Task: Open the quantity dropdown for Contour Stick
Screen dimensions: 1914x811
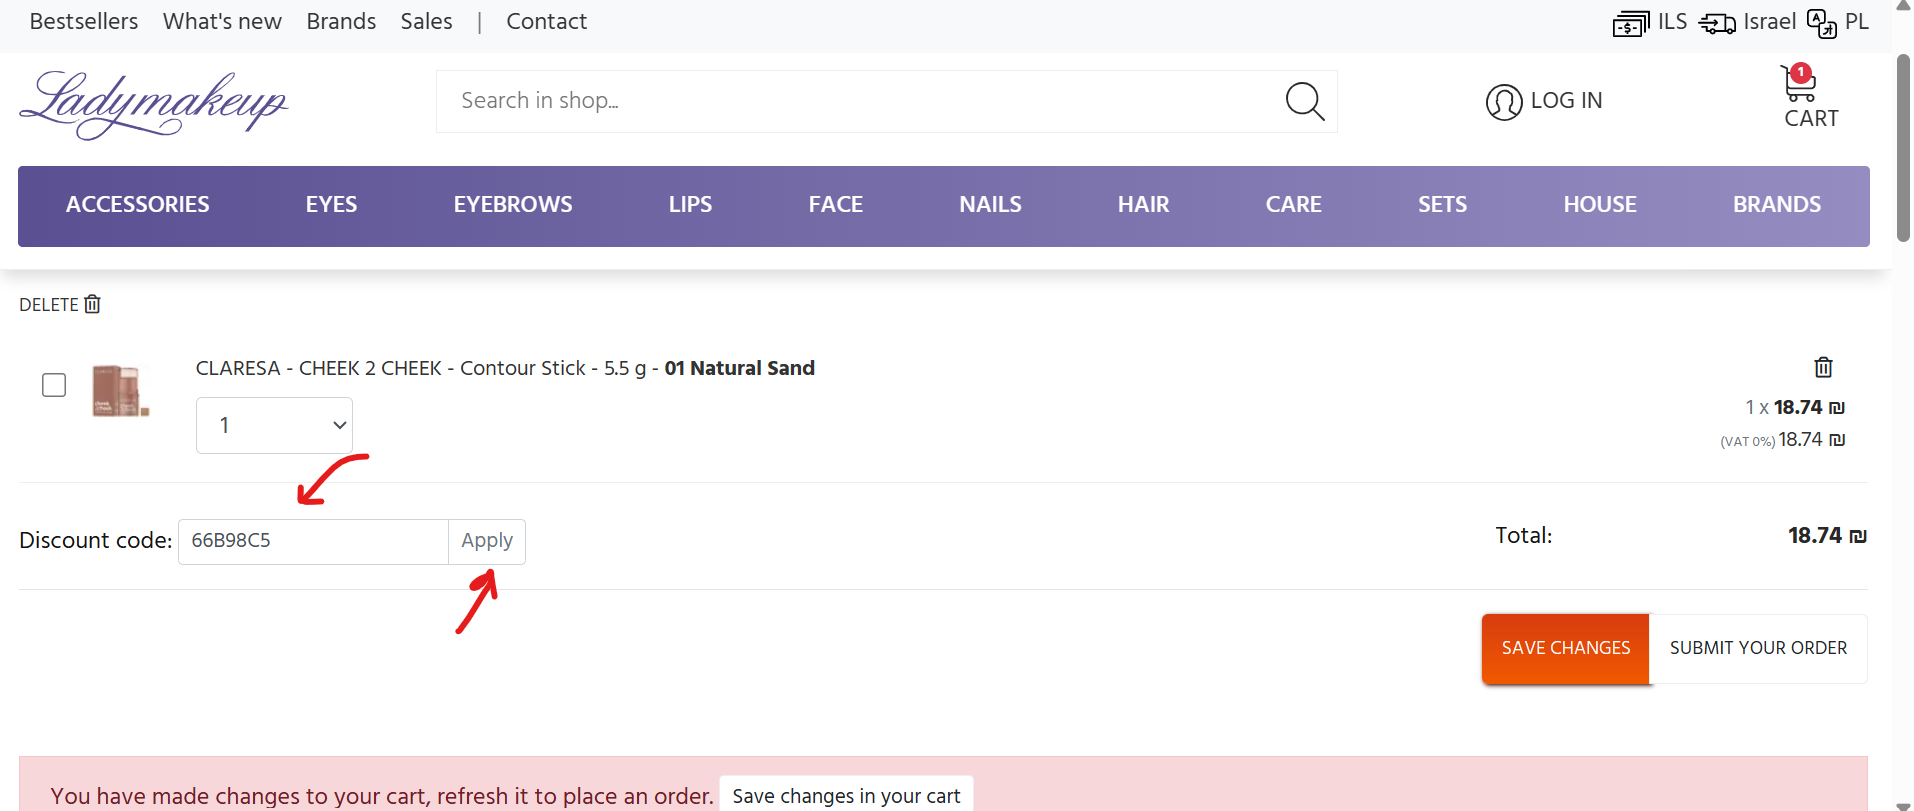Action: 274,425
